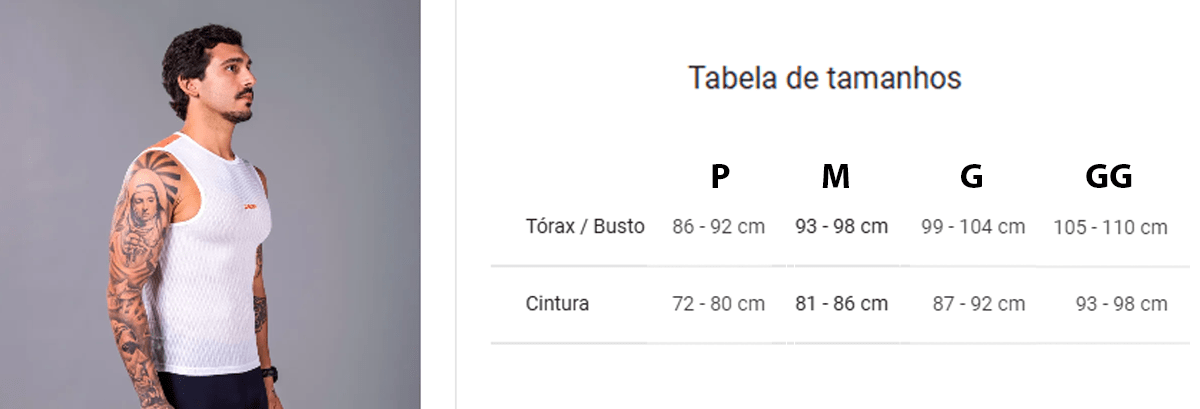Select the GG size column header

(1109, 177)
